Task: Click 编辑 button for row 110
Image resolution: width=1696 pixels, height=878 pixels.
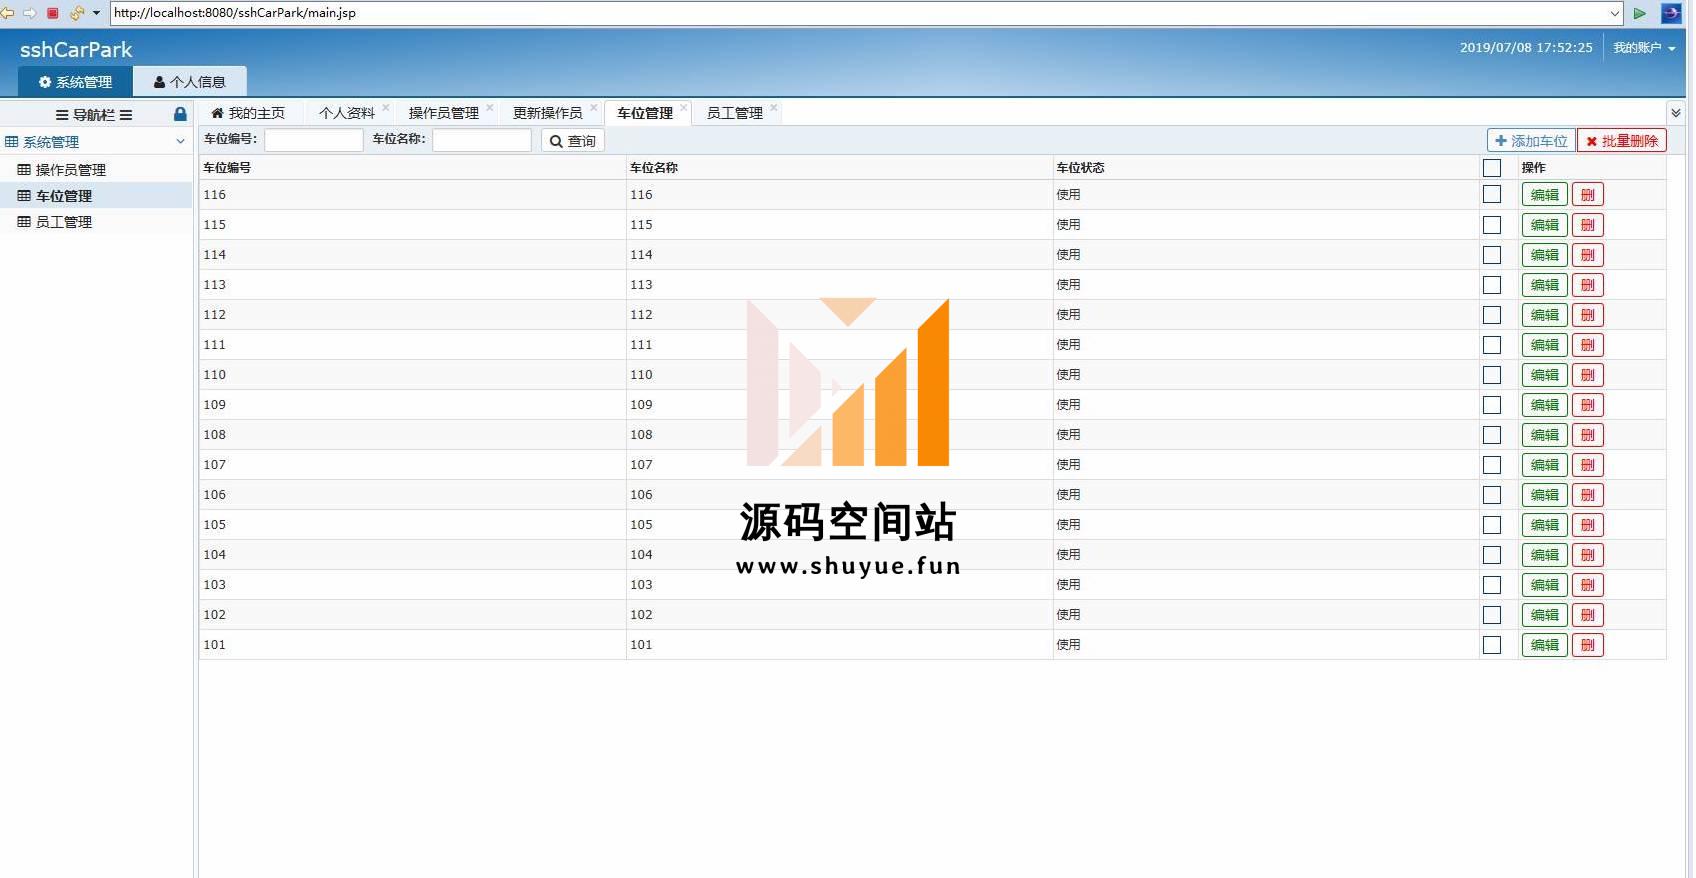Action: [x=1544, y=375]
